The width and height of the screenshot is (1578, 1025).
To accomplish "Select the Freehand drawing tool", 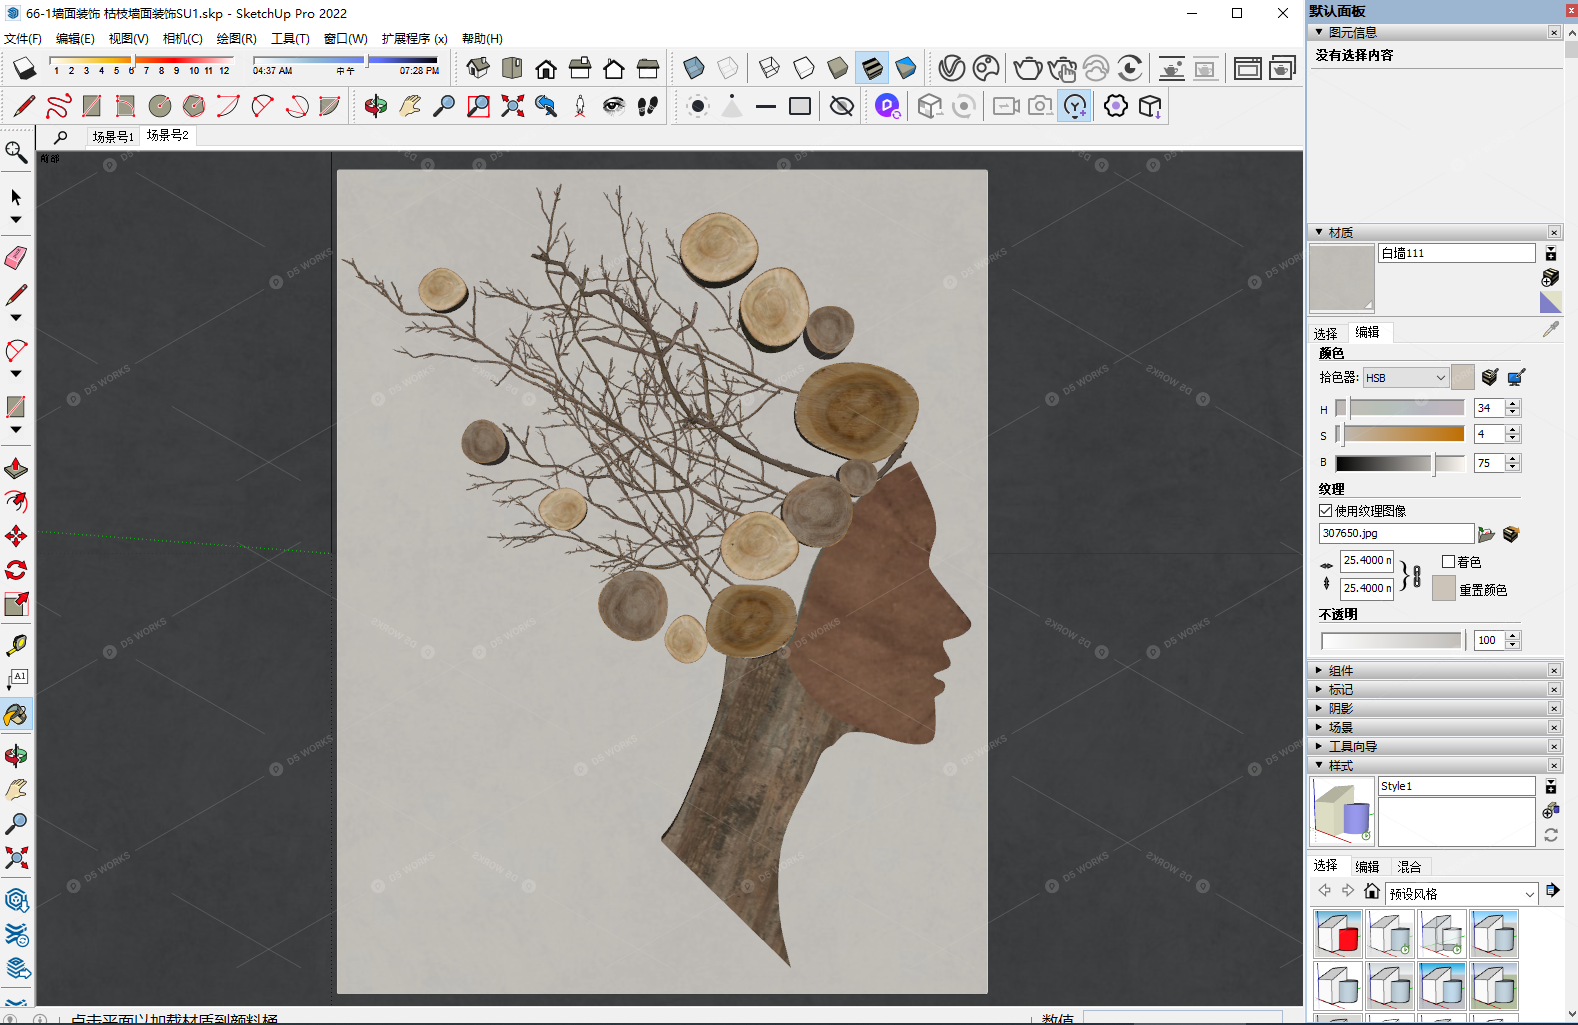I will coord(58,106).
